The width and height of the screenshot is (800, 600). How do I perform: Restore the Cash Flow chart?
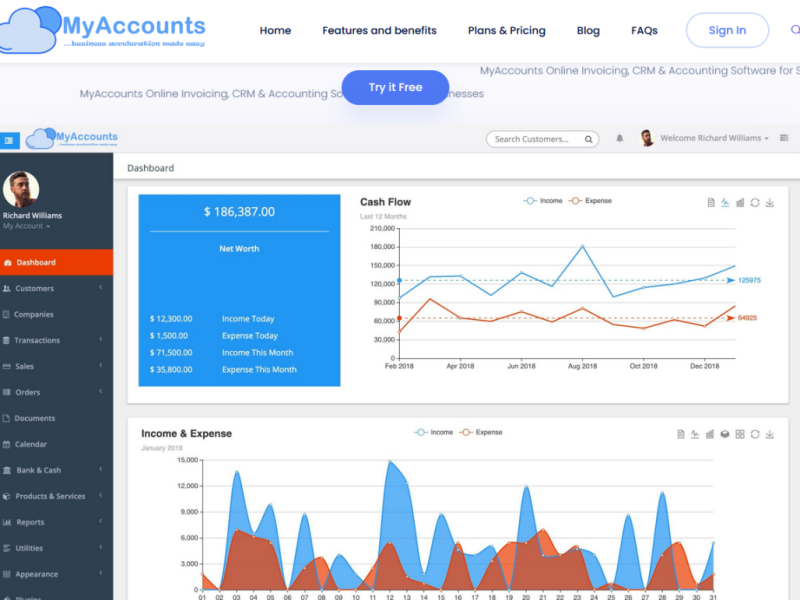pos(755,203)
